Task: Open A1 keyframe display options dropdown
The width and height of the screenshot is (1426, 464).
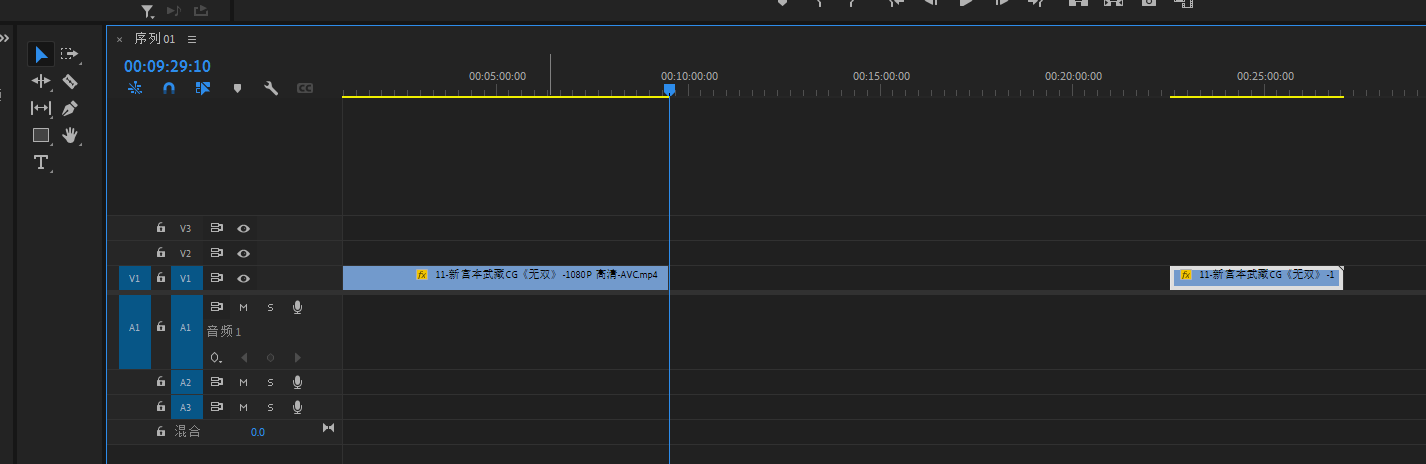Action: click(216, 357)
